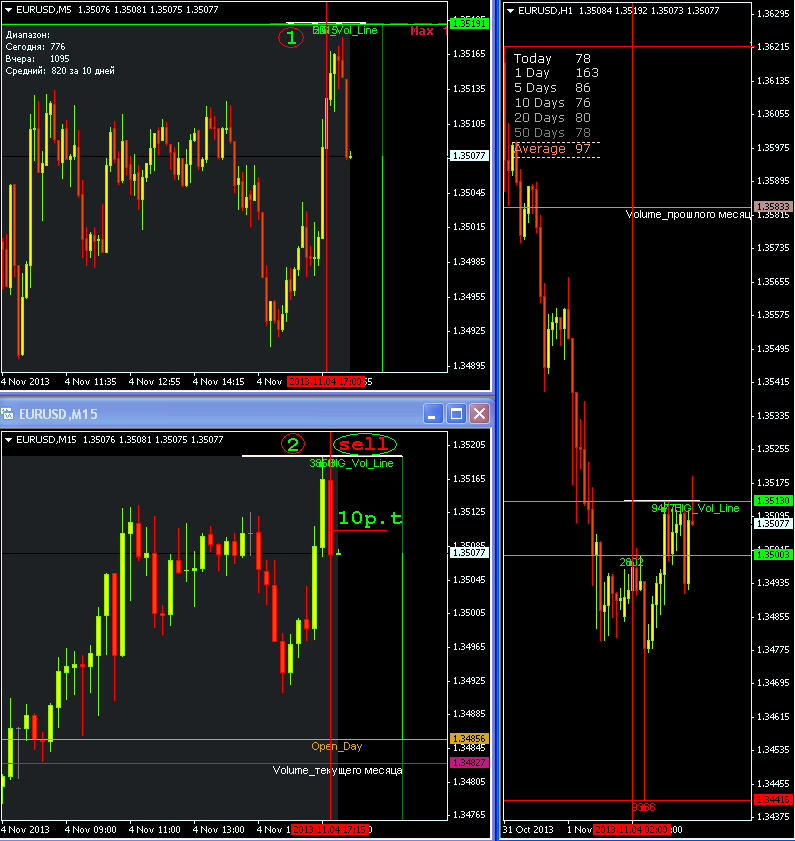Click the red 2013.11.04 17:00 time label

pos(326,382)
